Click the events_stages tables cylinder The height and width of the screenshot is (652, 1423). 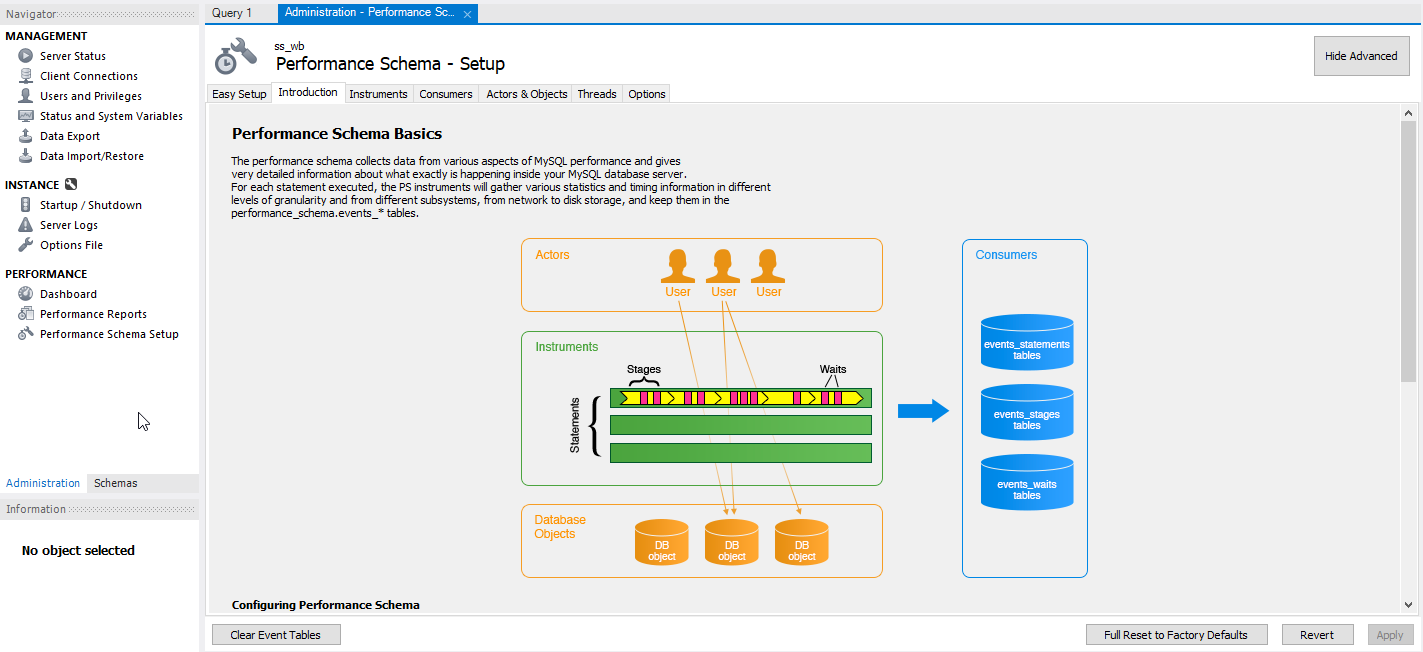(x=1027, y=413)
